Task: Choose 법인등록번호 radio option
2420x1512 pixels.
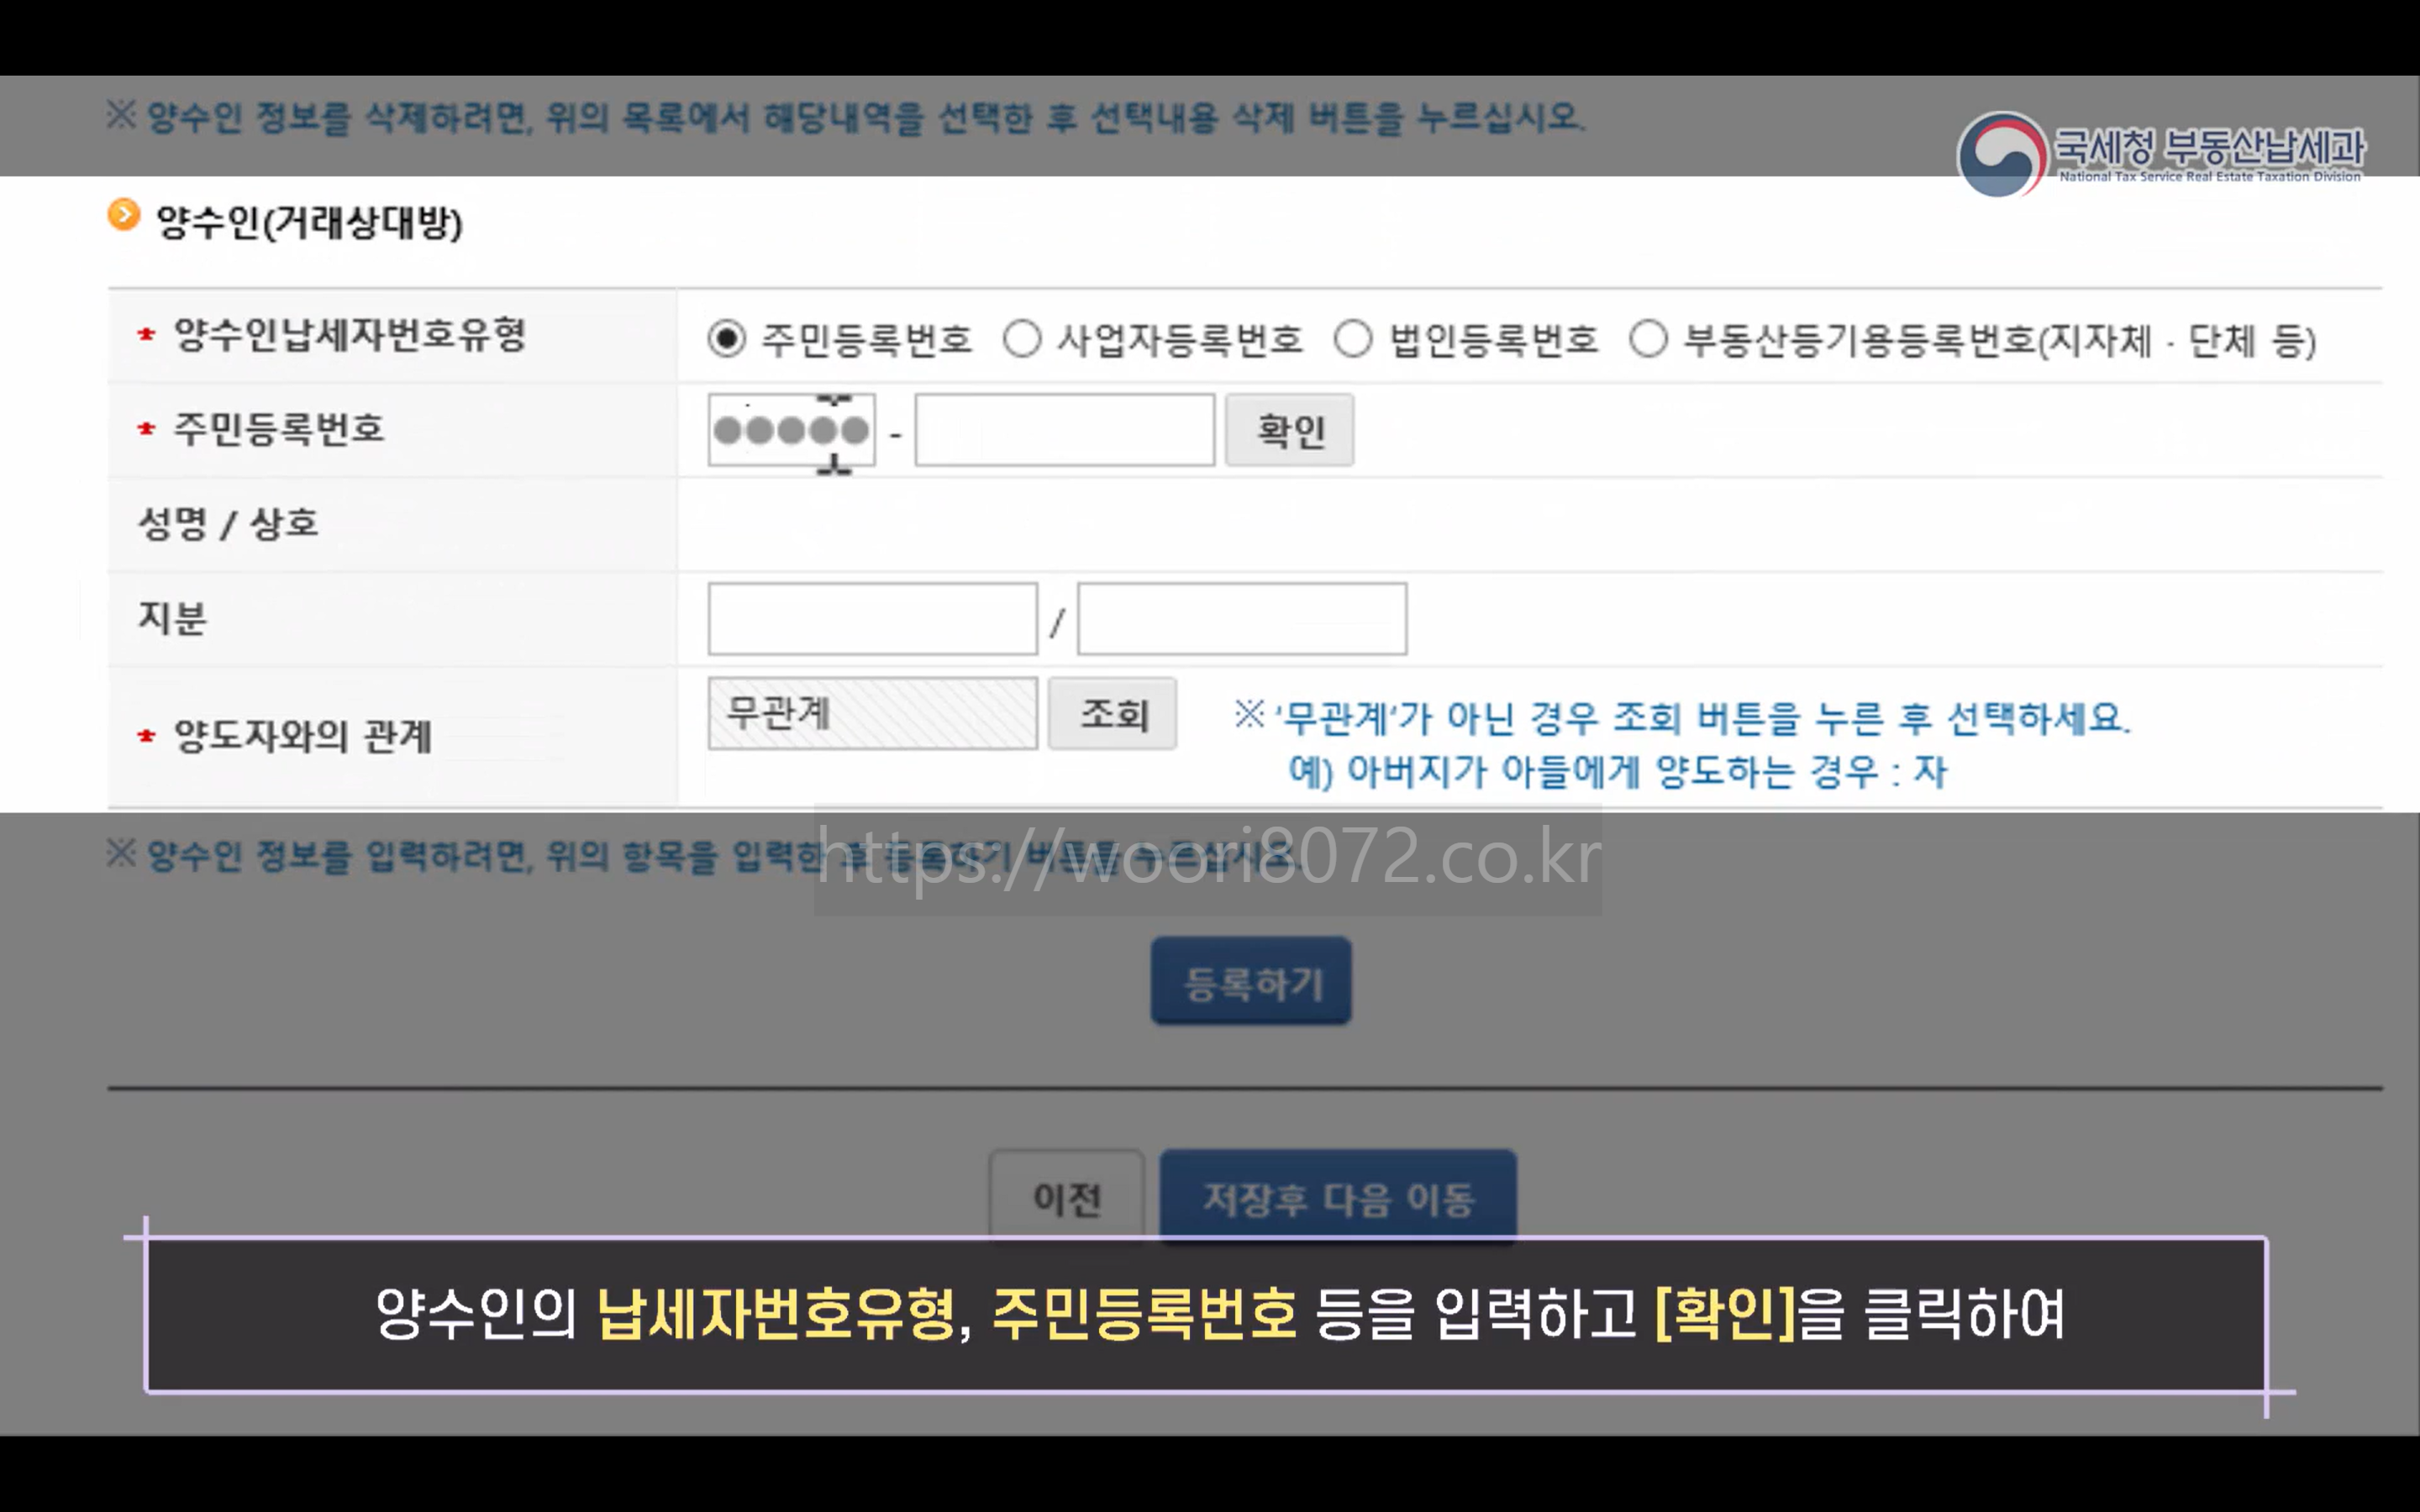Action: tap(1353, 339)
